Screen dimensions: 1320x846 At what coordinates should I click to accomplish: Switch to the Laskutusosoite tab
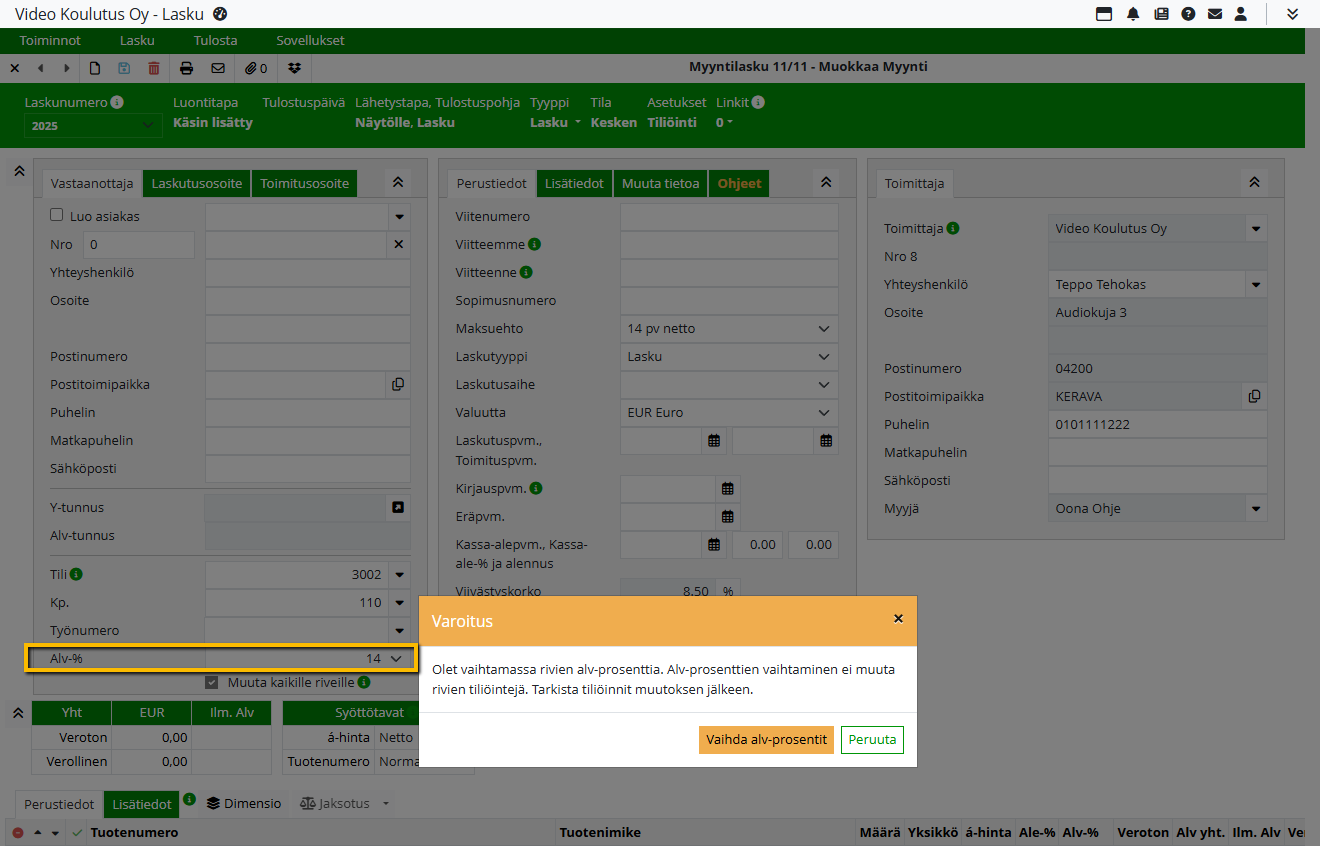[197, 184]
